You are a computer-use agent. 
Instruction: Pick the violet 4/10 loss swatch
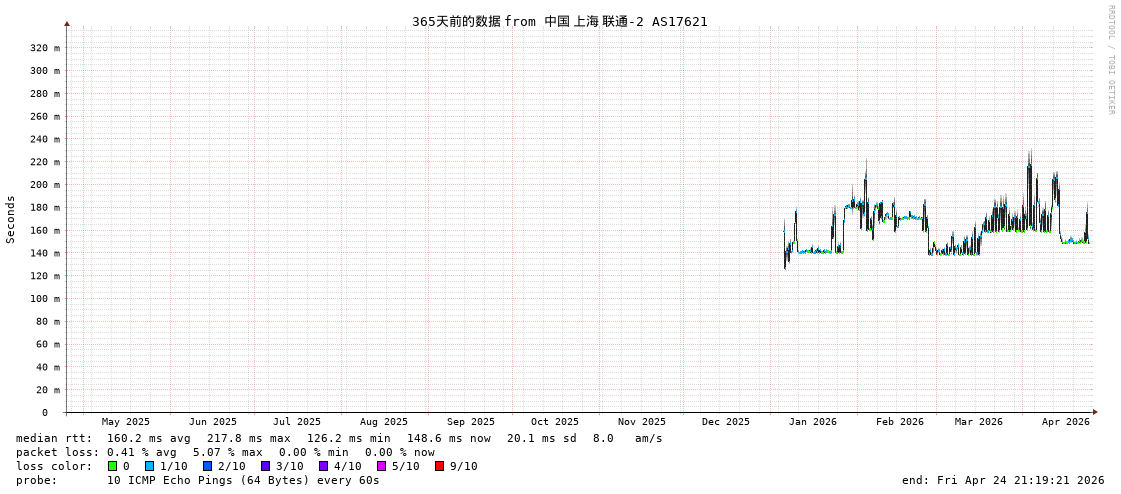click(323, 466)
